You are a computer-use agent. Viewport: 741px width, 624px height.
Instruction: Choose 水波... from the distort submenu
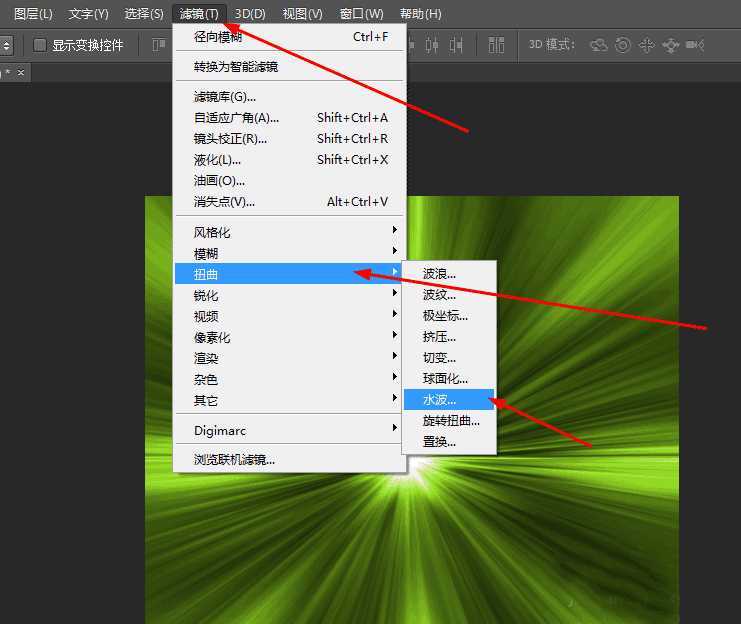(x=440, y=400)
